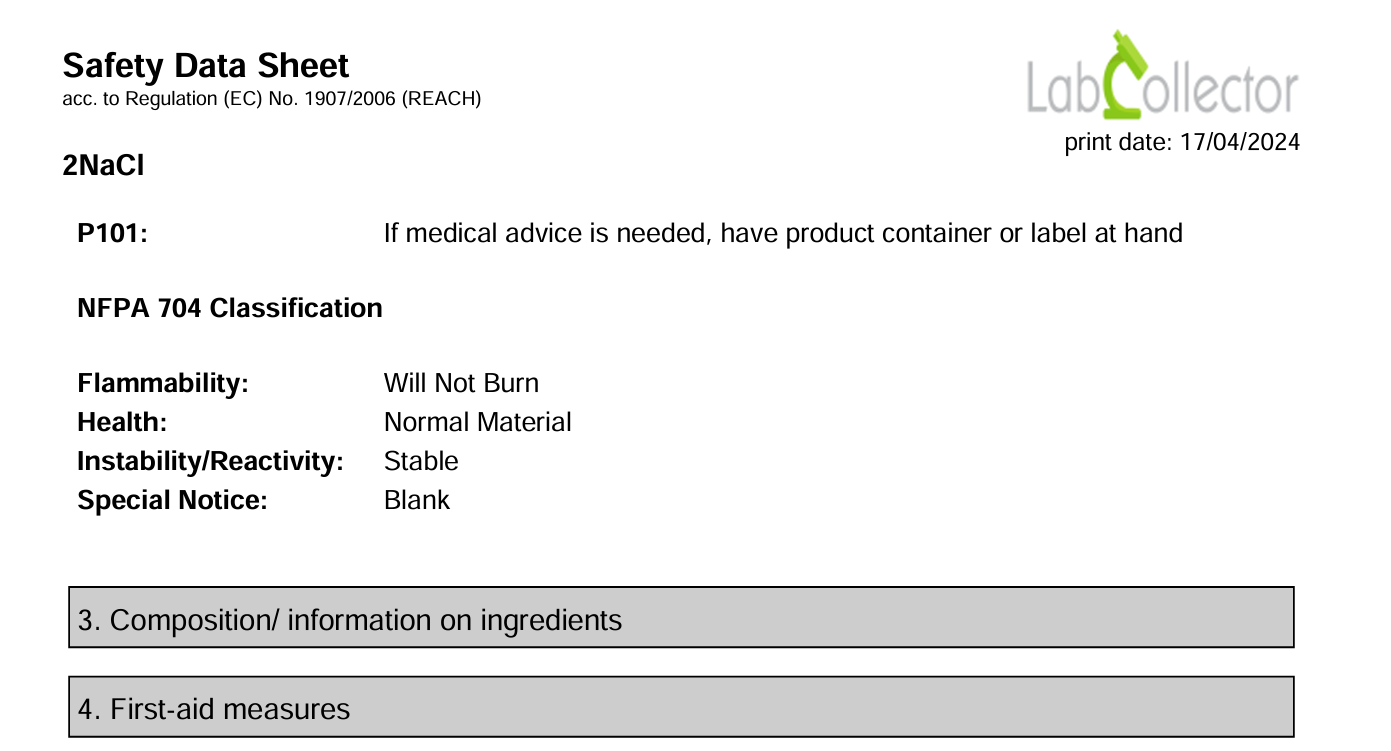Click the Instability/Reactivity label
This screenshot has height=751, width=1391.
click(x=210, y=462)
